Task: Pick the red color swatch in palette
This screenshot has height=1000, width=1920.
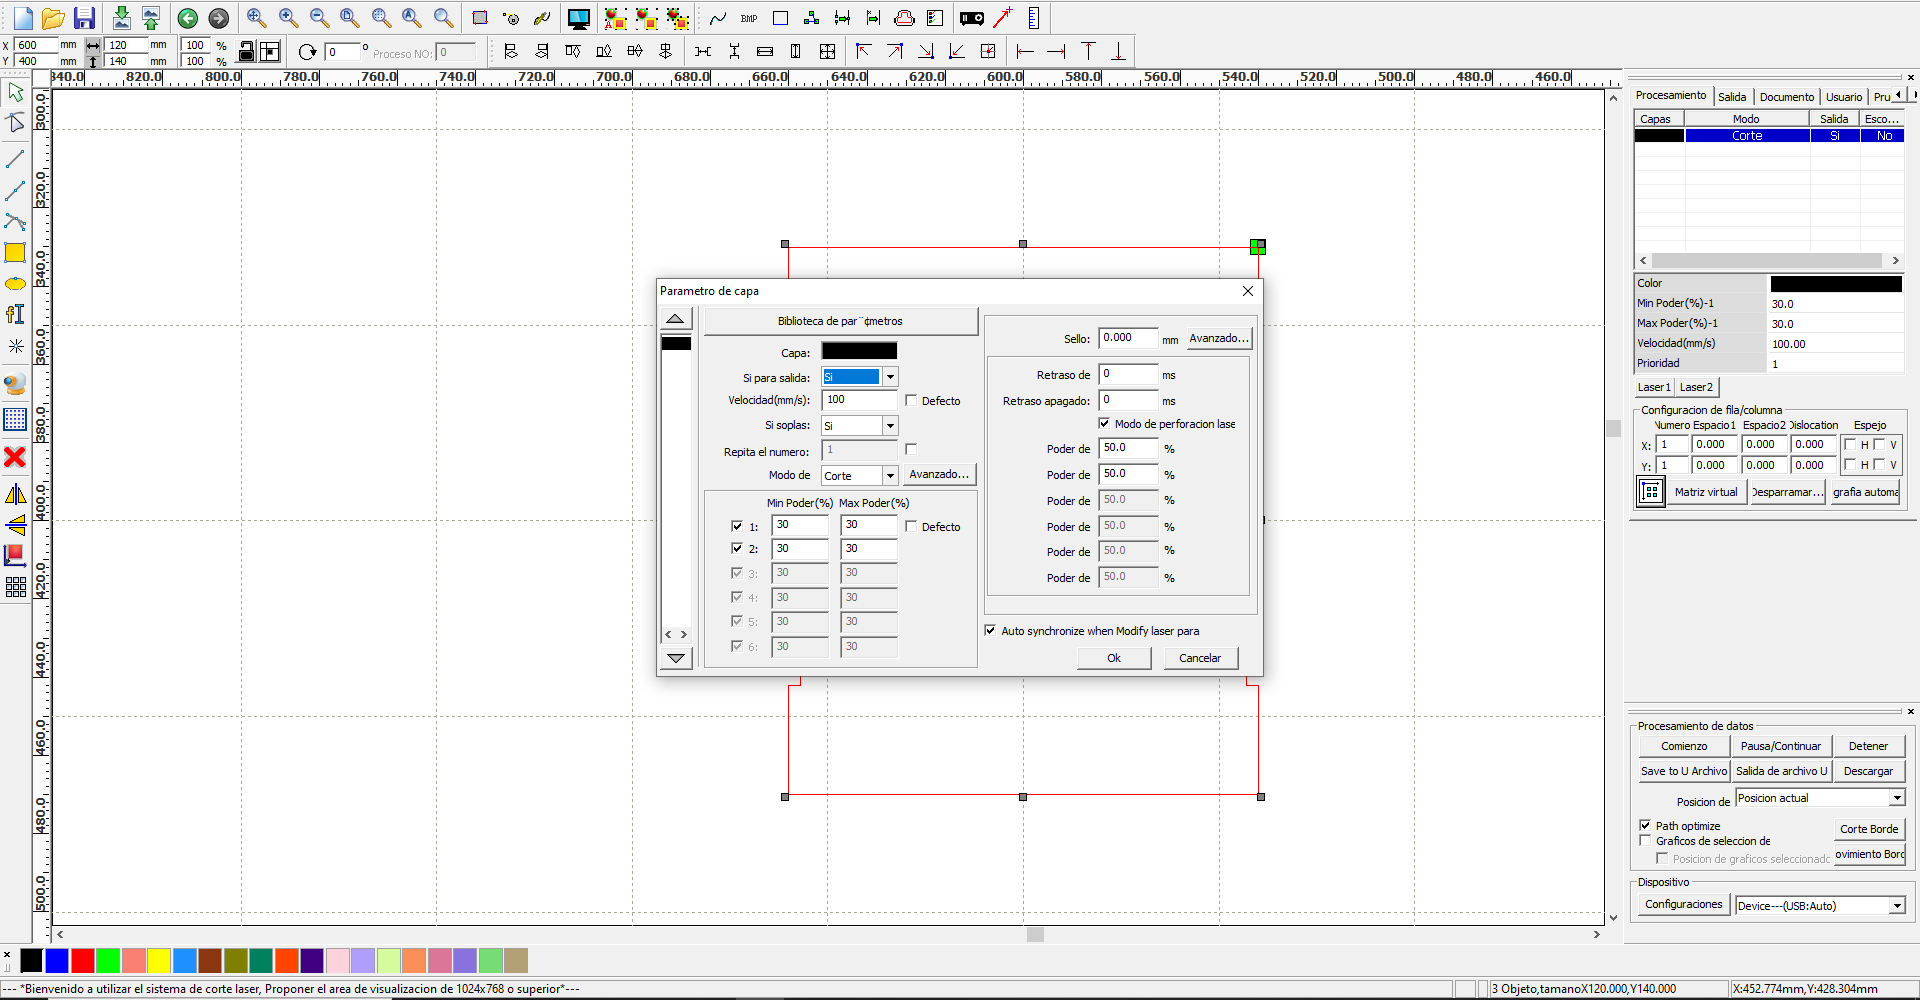Action: 83,961
